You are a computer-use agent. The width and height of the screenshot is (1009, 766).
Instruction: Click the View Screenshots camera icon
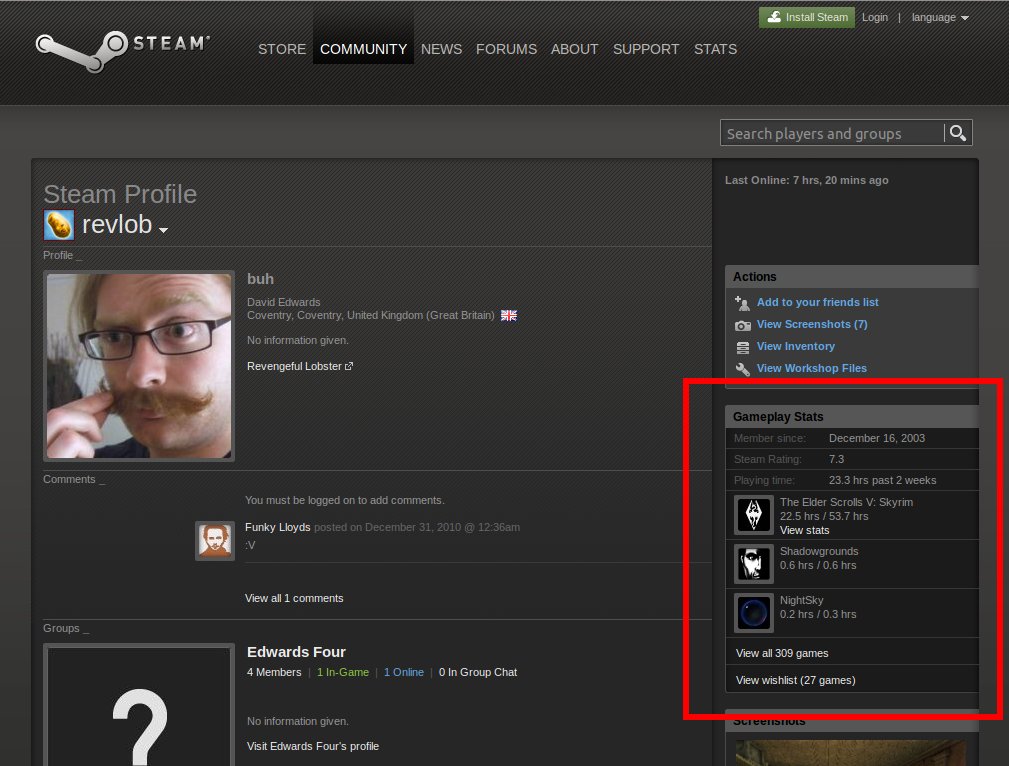pyautogui.click(x=742, y=325)
